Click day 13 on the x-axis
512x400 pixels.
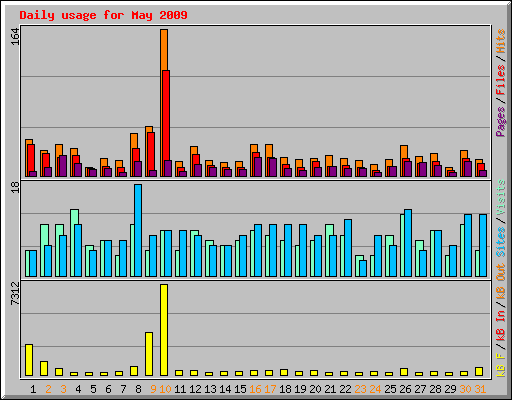[210, 389]
